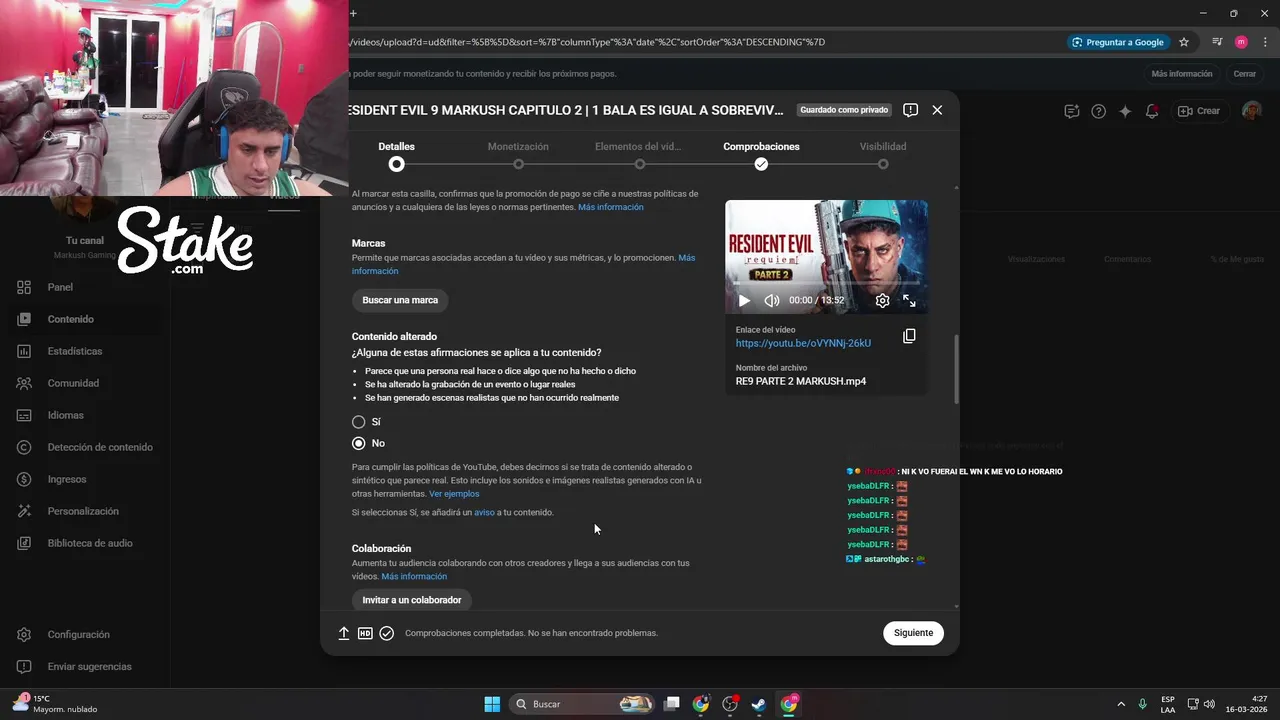Open the weather widget on taskbar

[56, 704]
